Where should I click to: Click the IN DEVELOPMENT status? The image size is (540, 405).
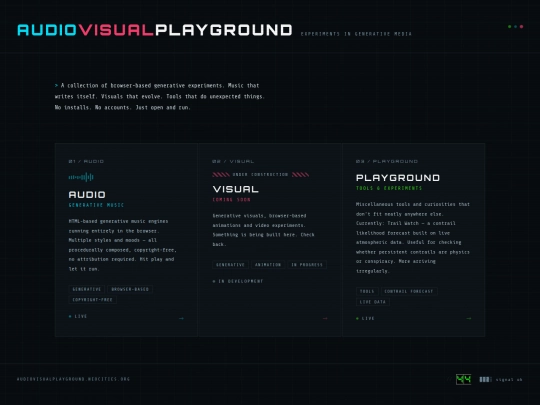pyautogui.click(x=238, y=281)
